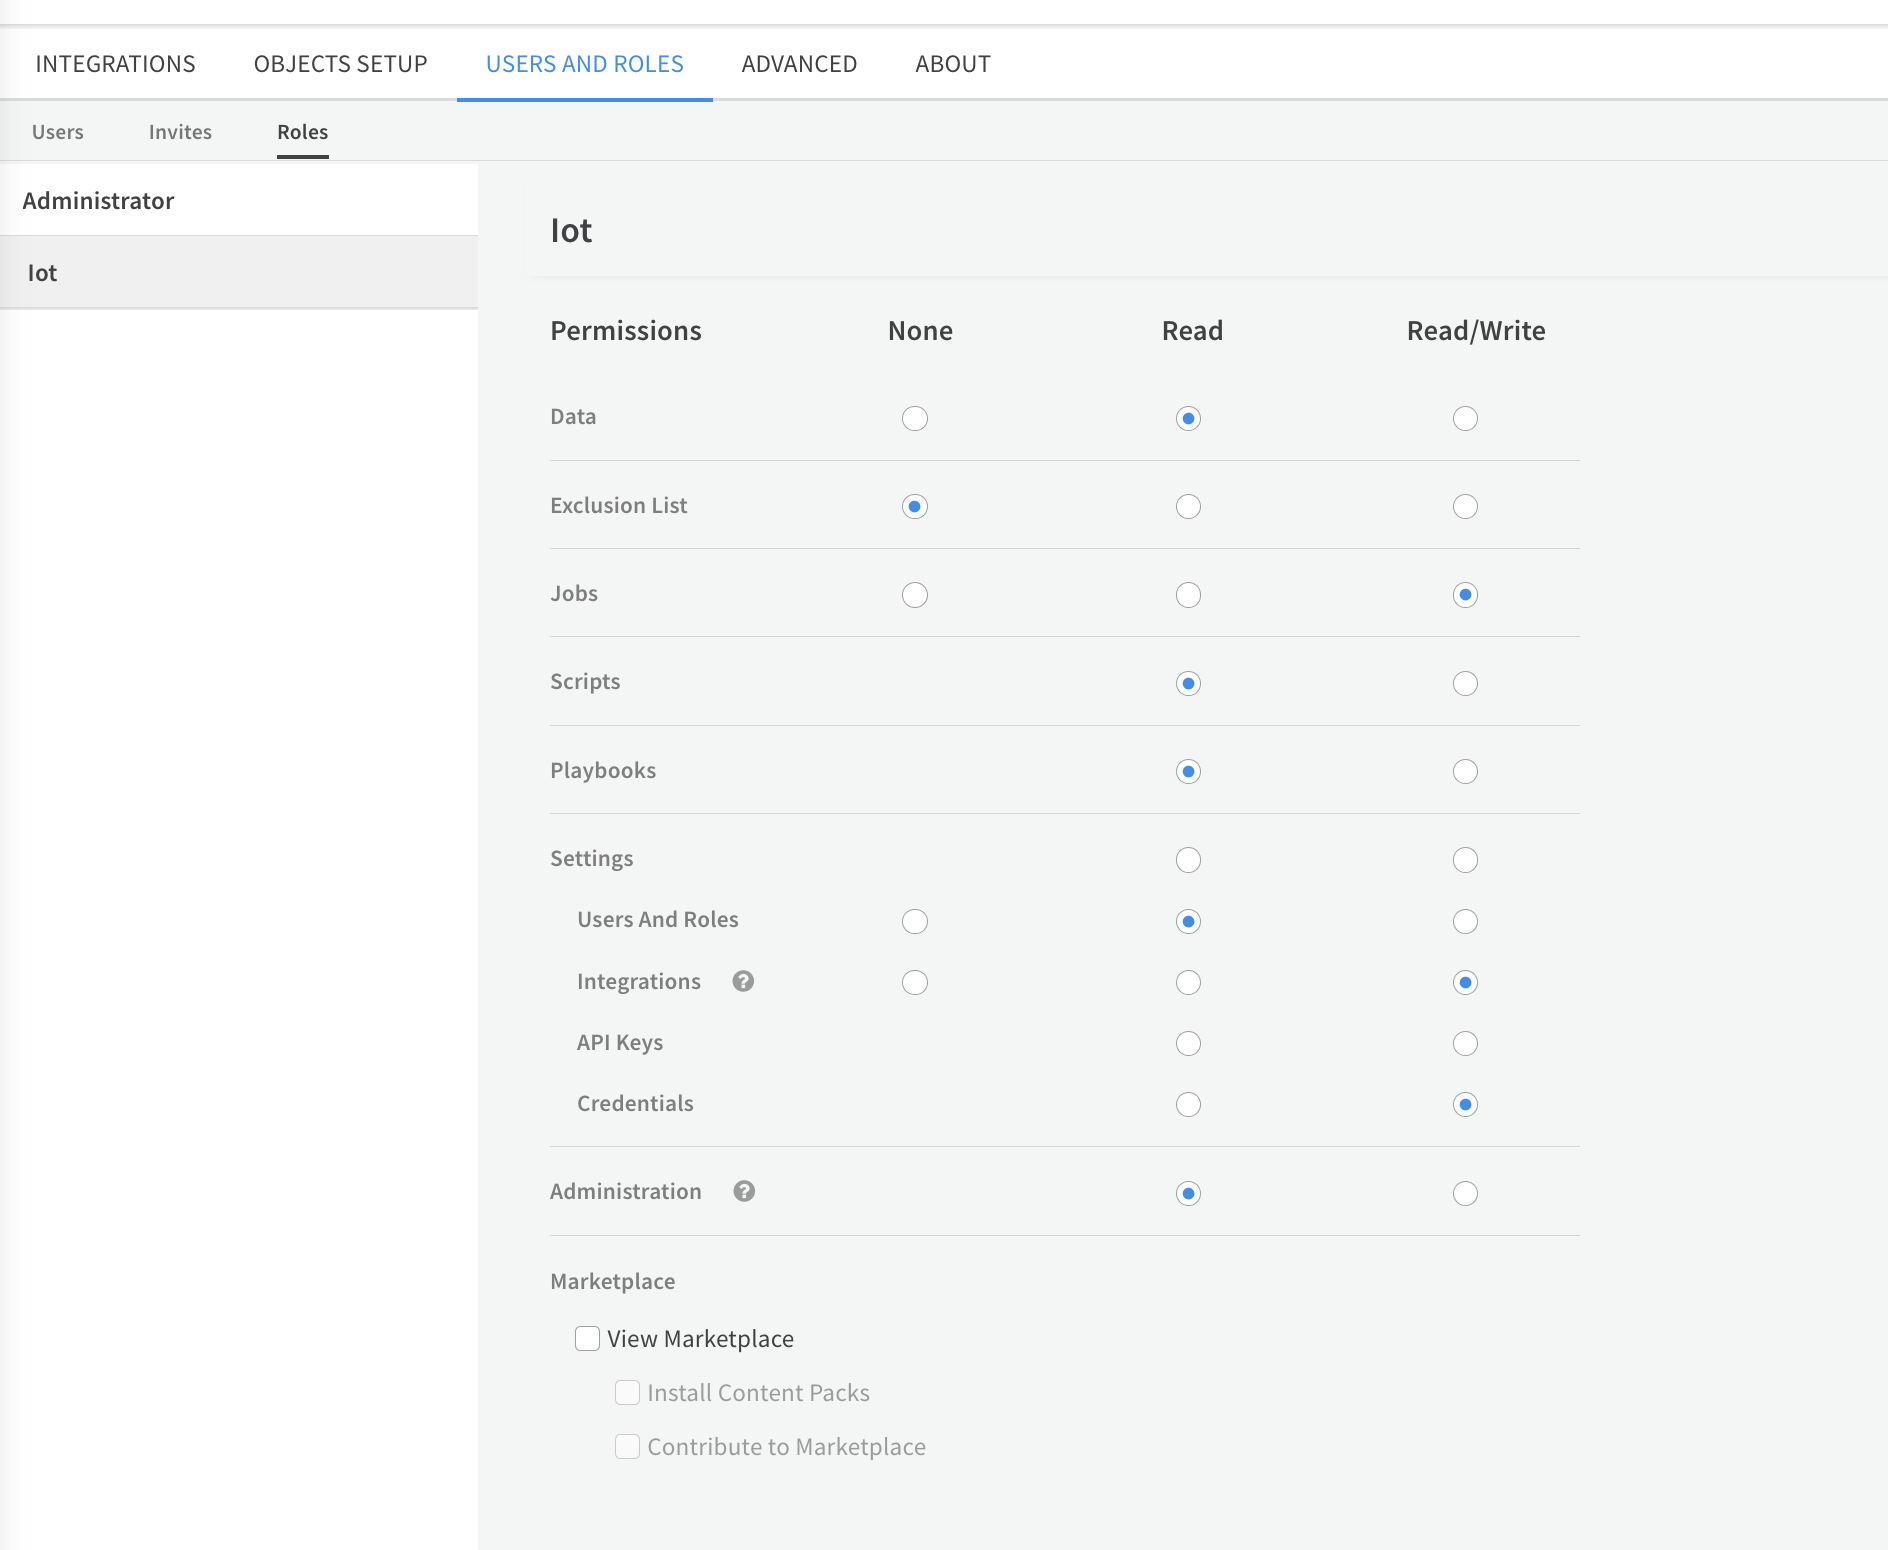This screenshot has height=1550, width=1888.
Task: Set Data permission to None
Action: pyautogui.click(x=914, y=418)
